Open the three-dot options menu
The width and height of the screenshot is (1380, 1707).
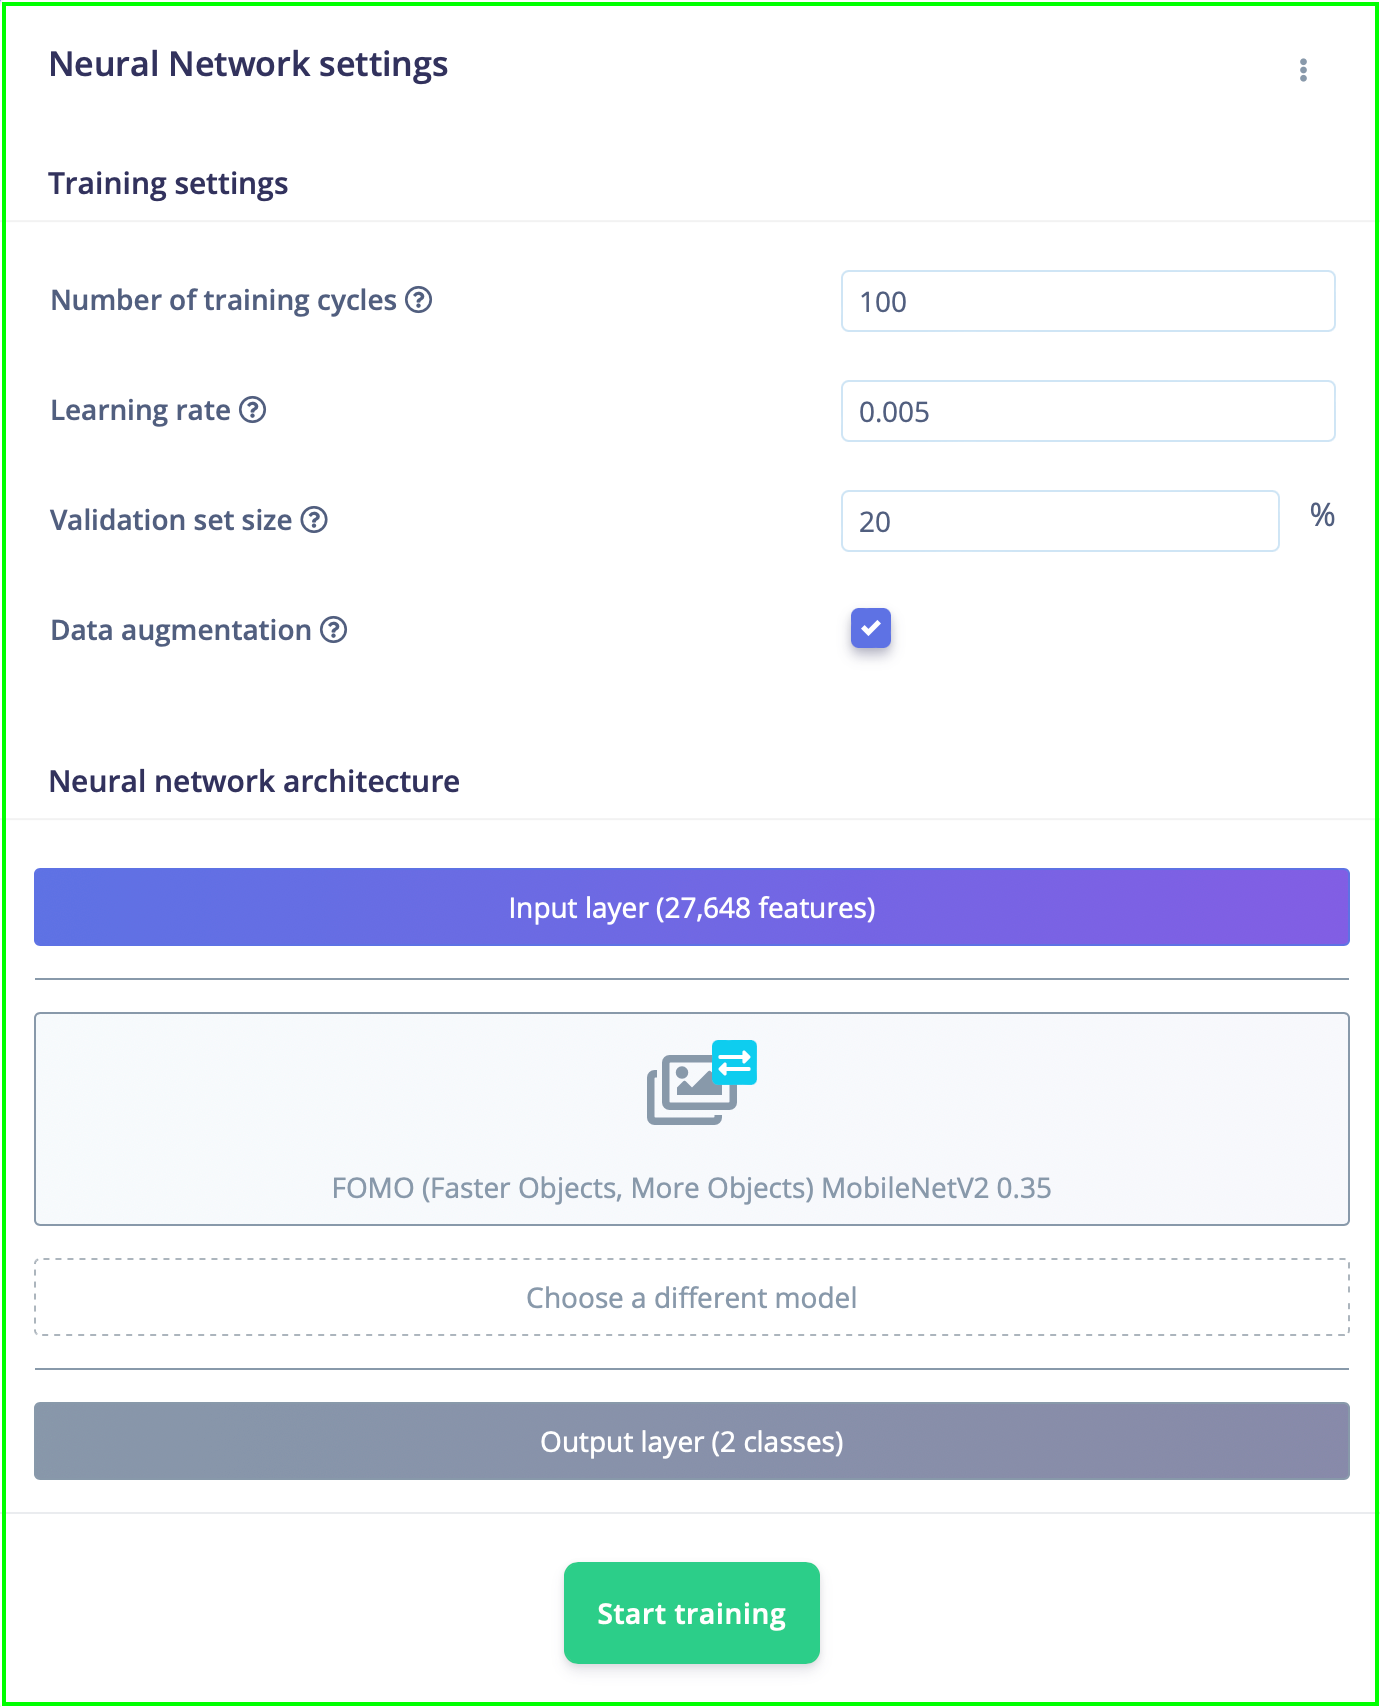[x=1303, y=70]
